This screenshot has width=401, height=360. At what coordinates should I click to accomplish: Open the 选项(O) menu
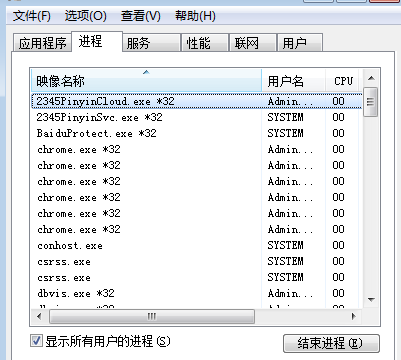click(86, 16)
